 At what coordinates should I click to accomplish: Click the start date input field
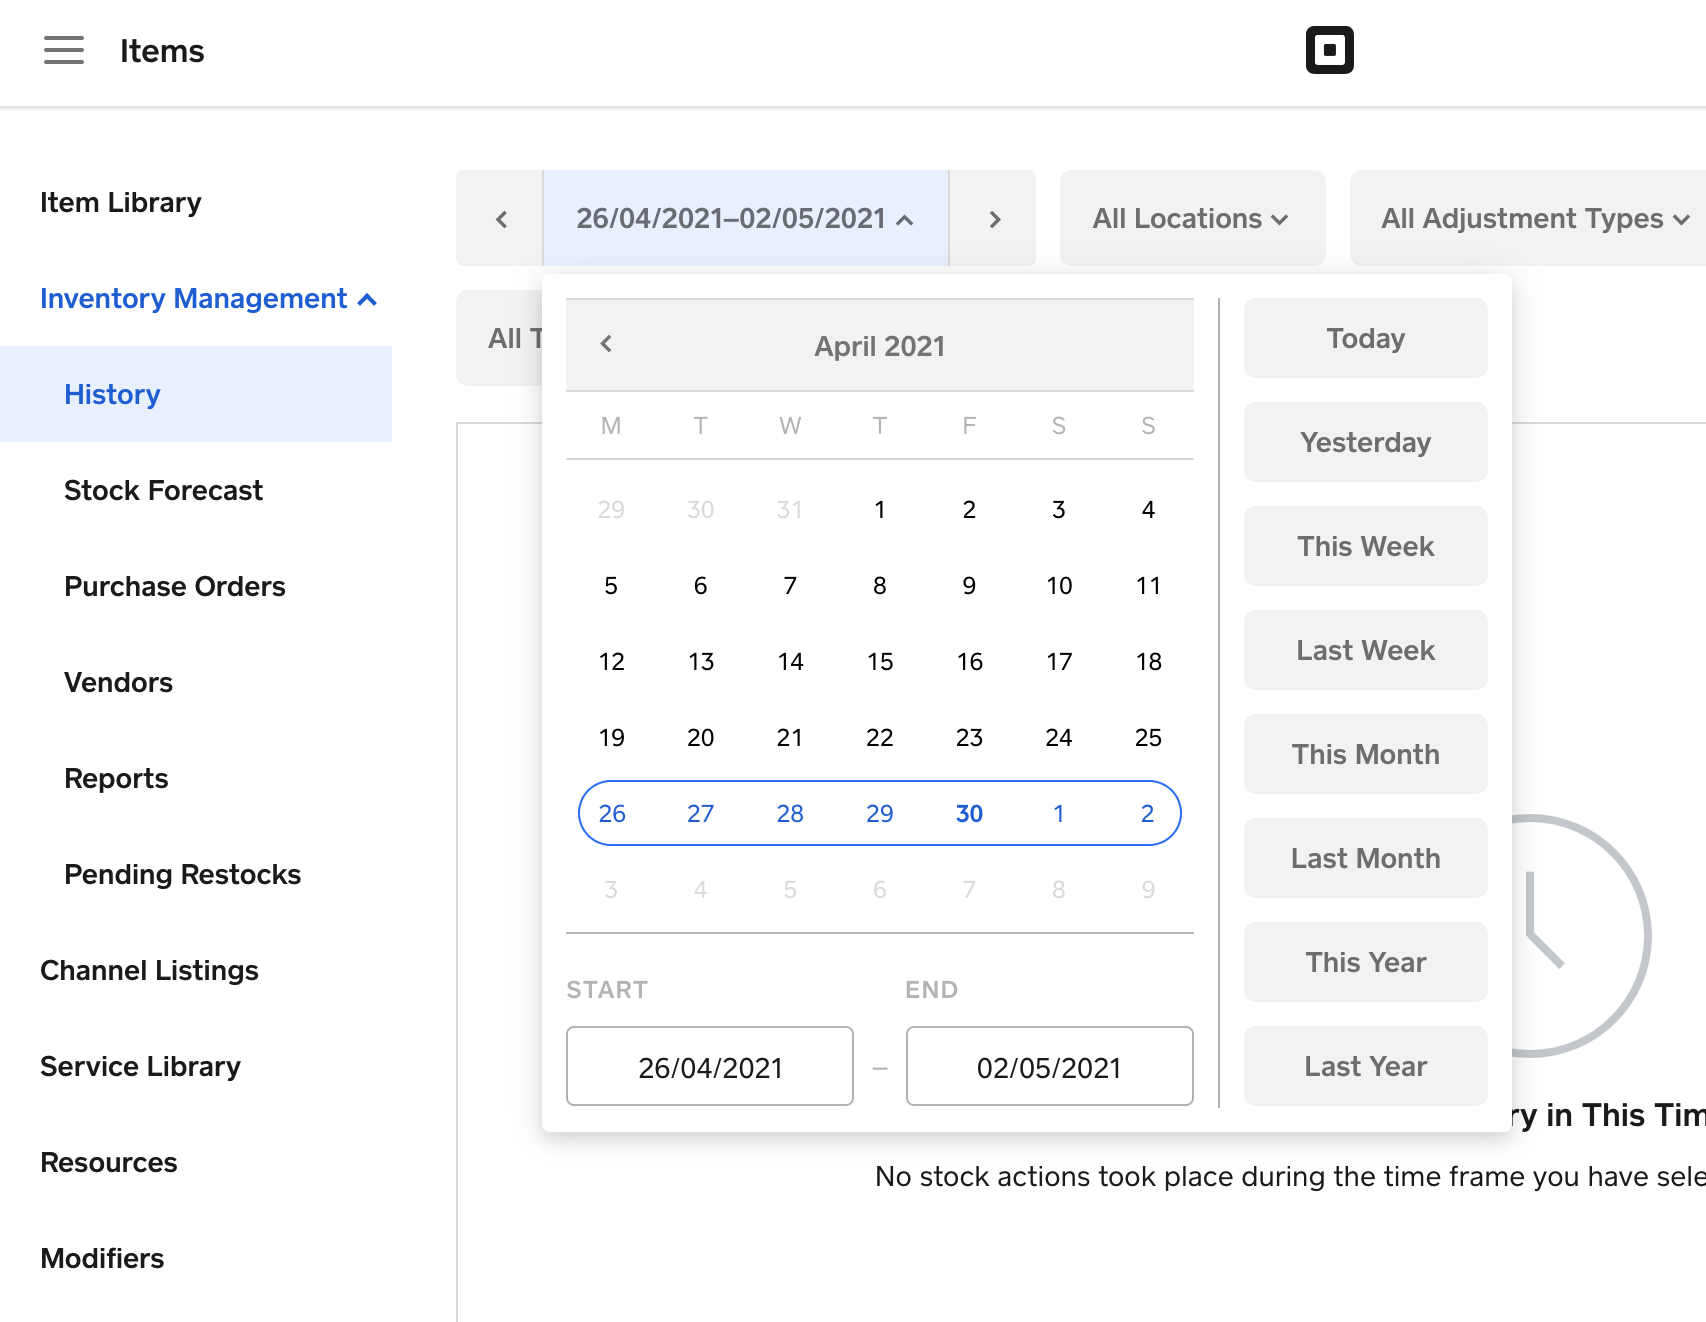[710, 1067]
